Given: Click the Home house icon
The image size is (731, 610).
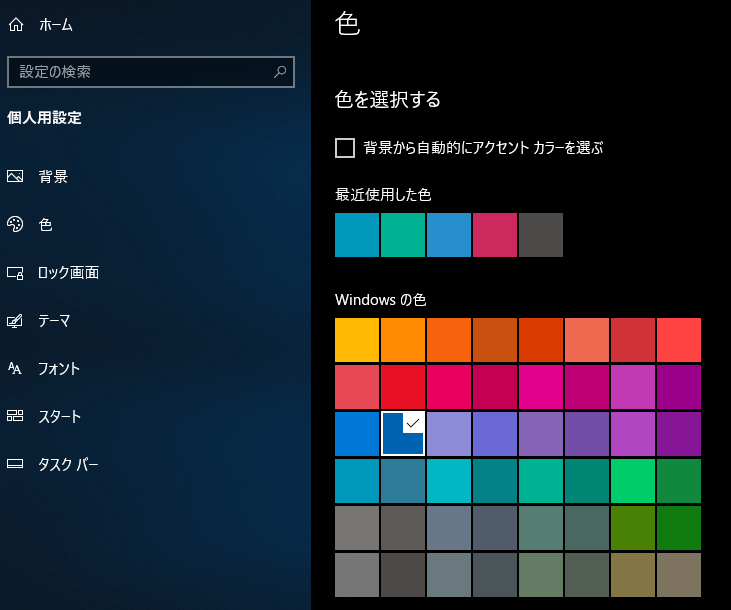Looking at the screenshot, I should click(x=16, y=24).
